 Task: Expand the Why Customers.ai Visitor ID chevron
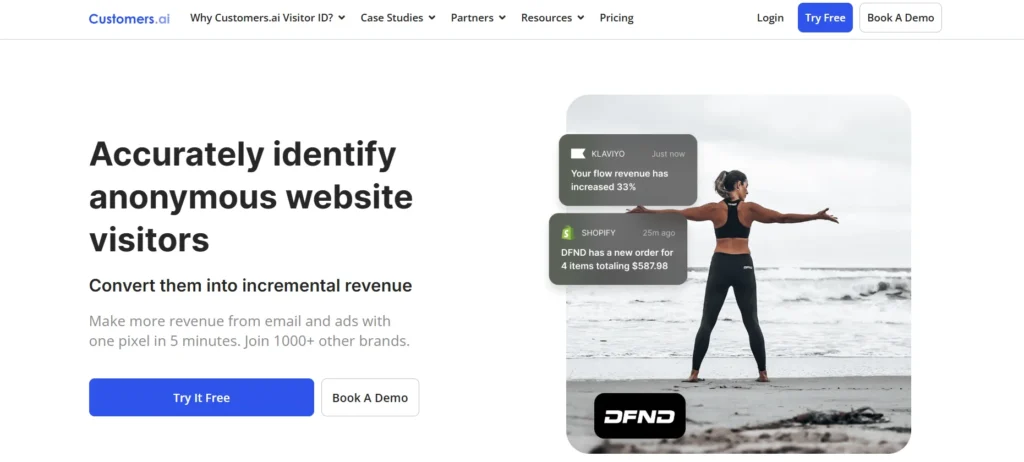coord(342,18)
